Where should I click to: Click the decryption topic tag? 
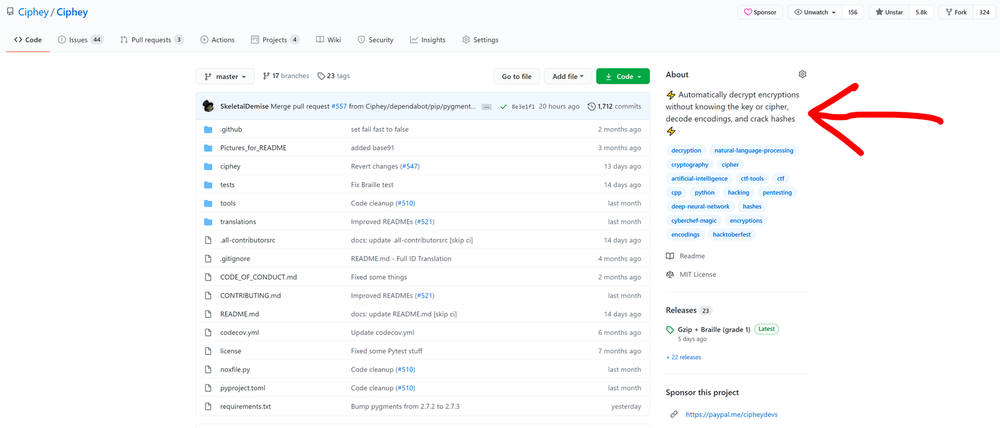(x=686, y=151)
